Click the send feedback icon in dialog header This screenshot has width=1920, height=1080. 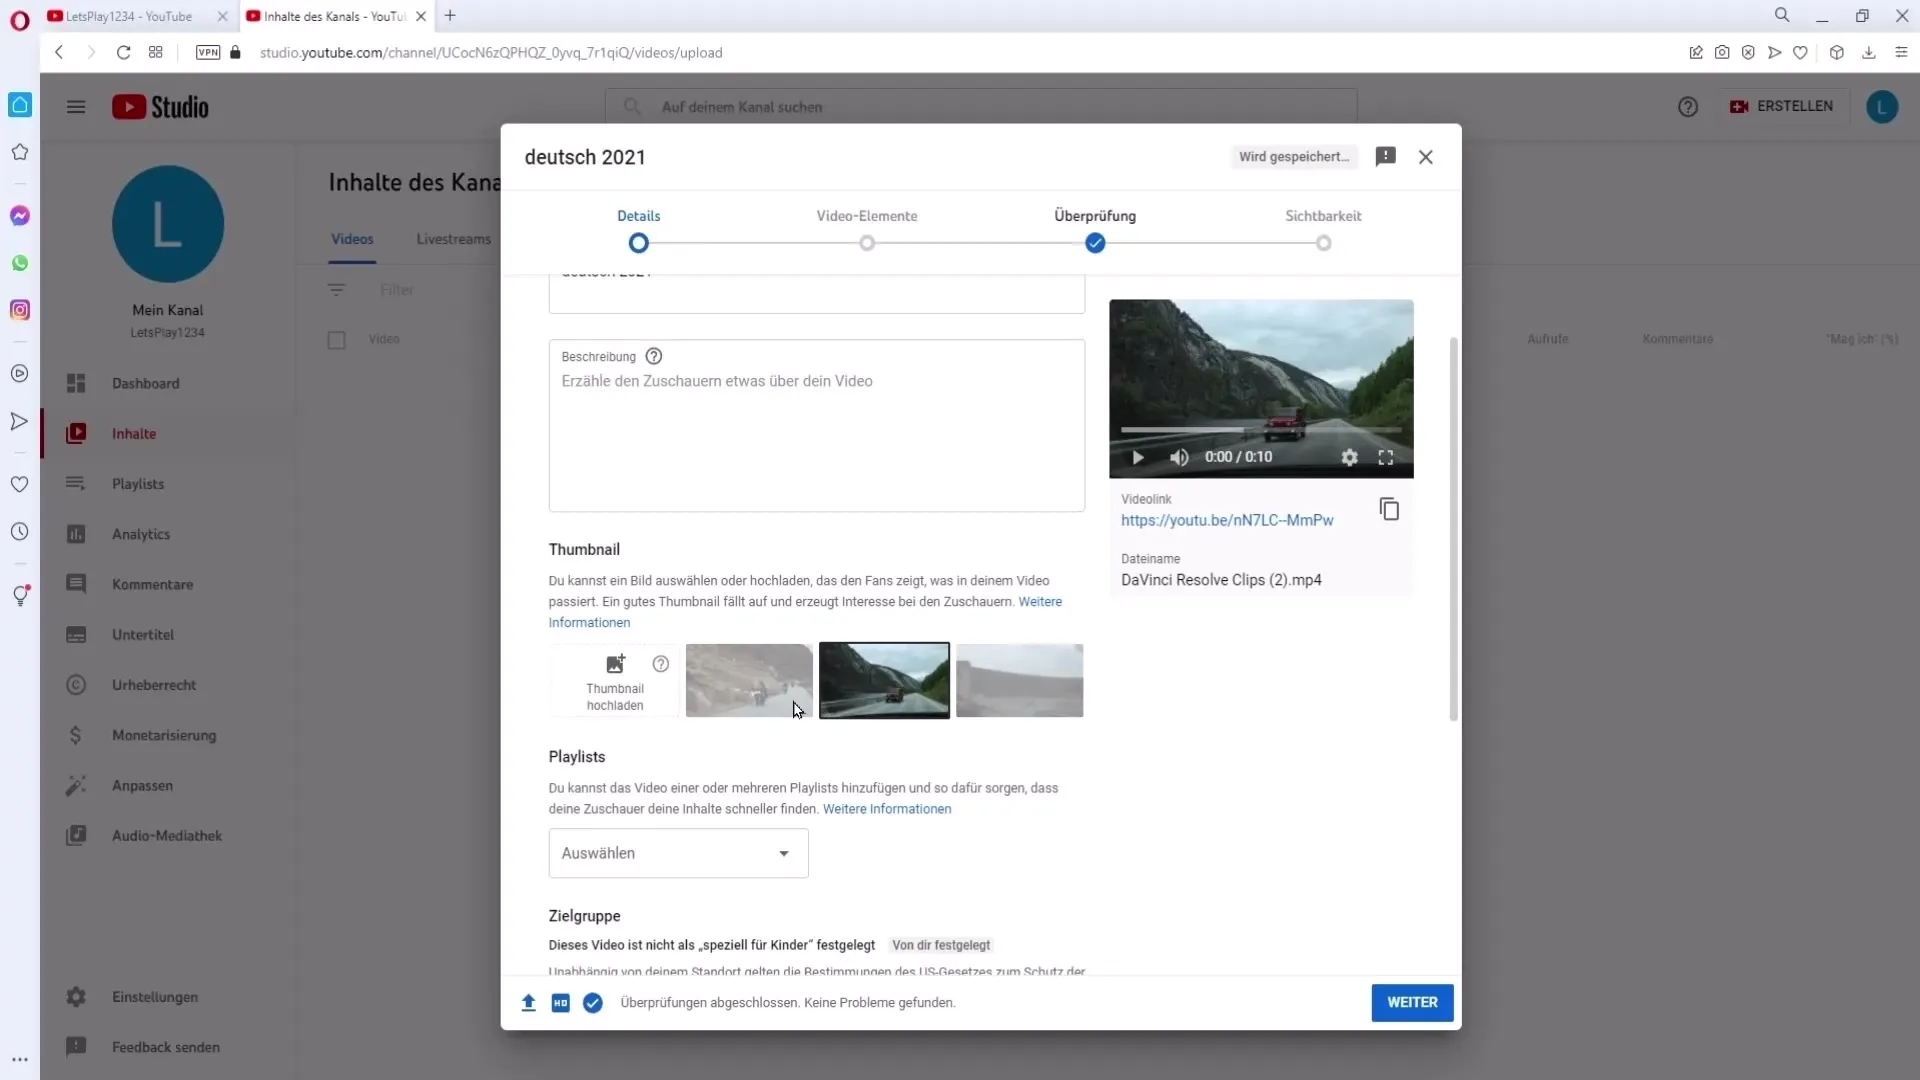[1385, 156]
